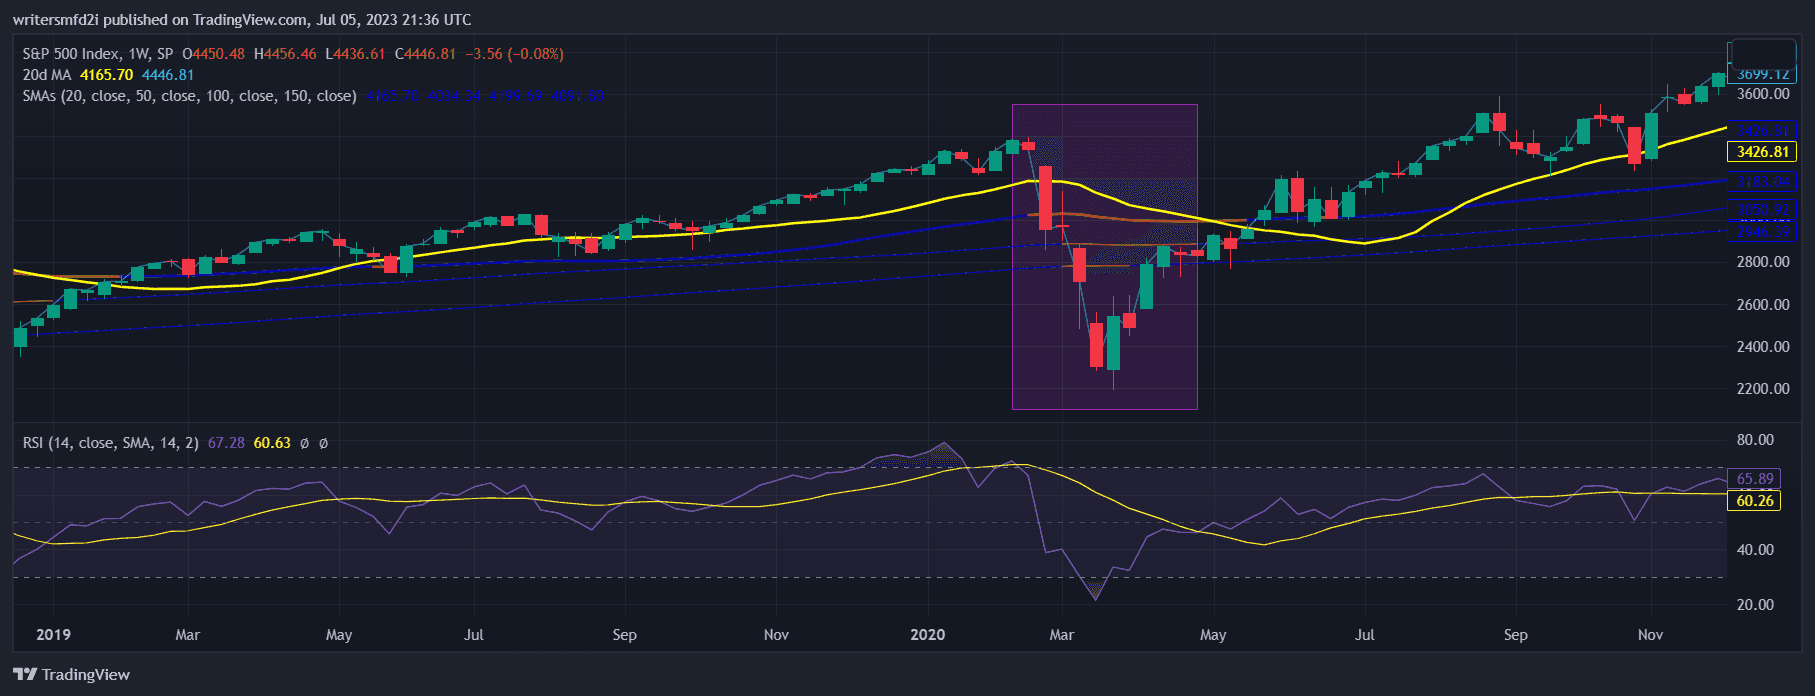Click the Nov label just before 2020
Screen dimensions: 1815x696
(x=776, y=635)
